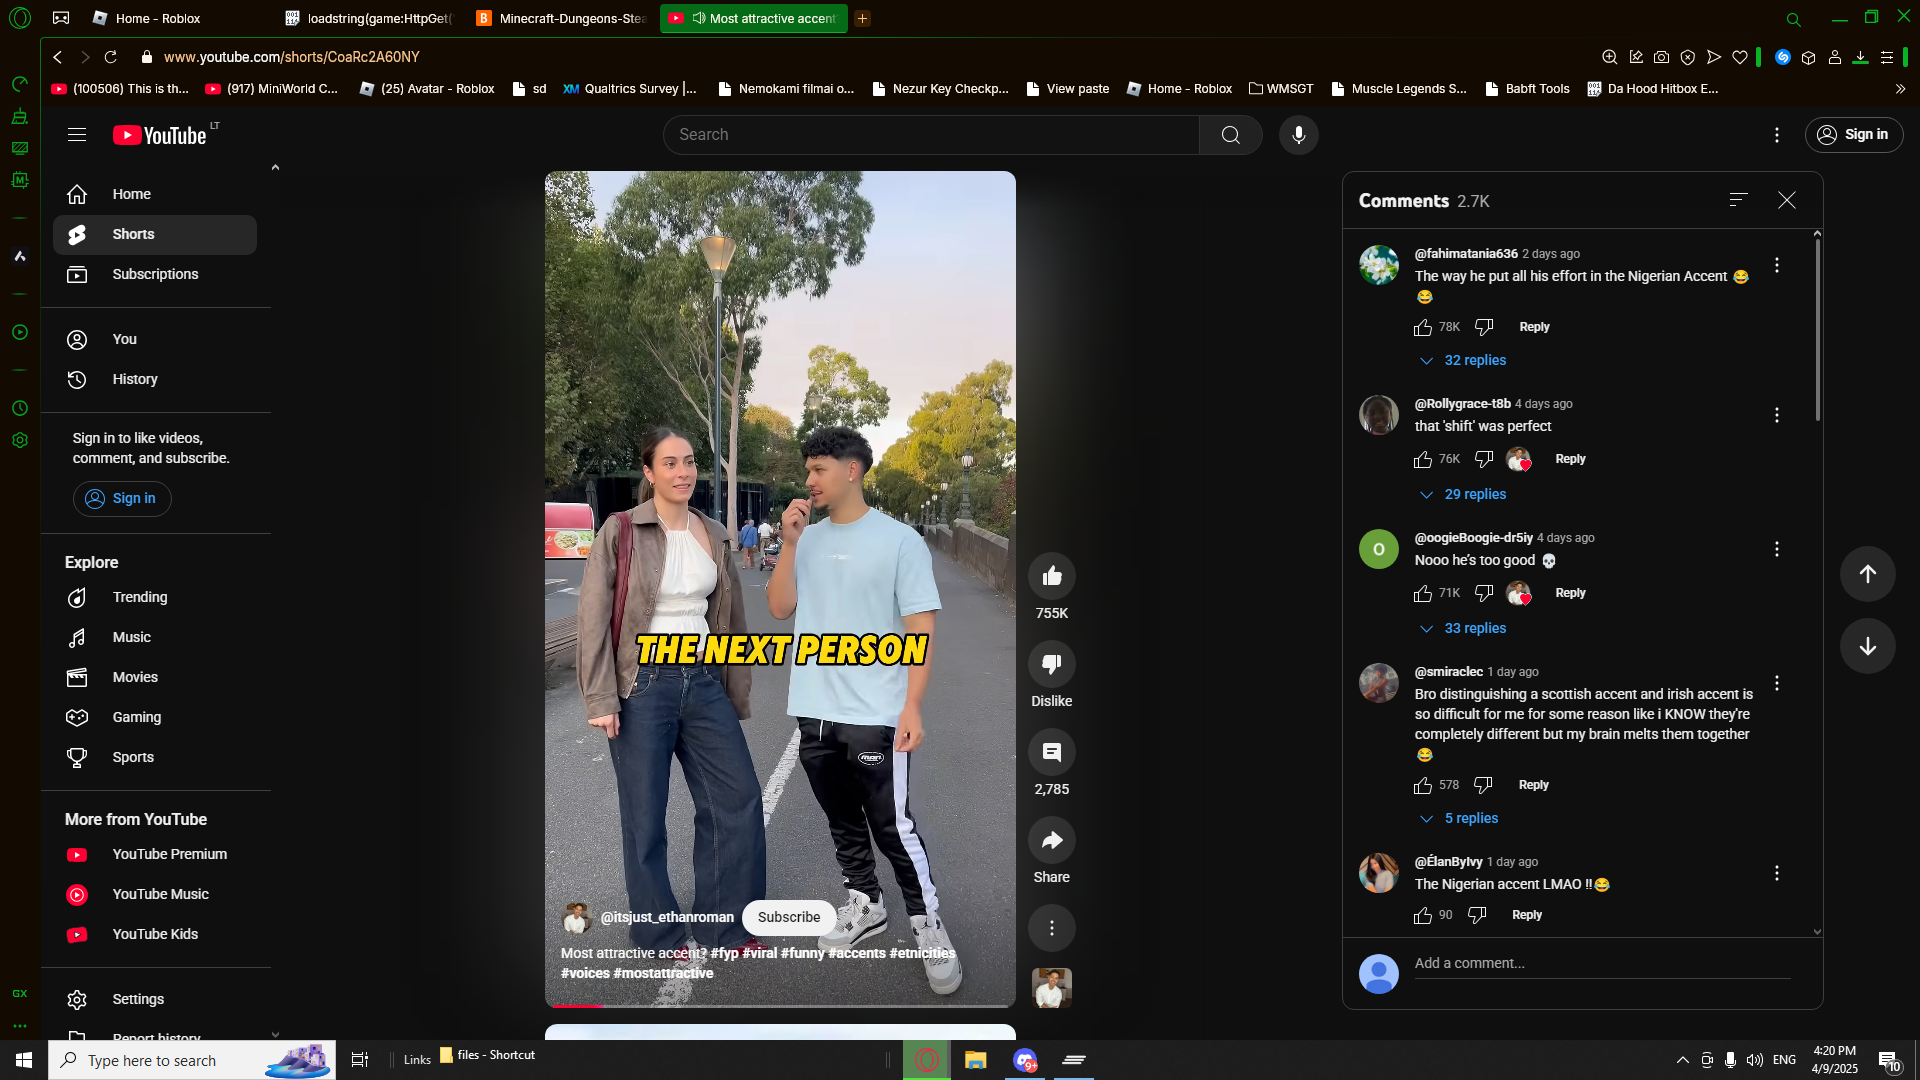Click the search magnifier button
The image size is (1920, 1080).
1230,135
